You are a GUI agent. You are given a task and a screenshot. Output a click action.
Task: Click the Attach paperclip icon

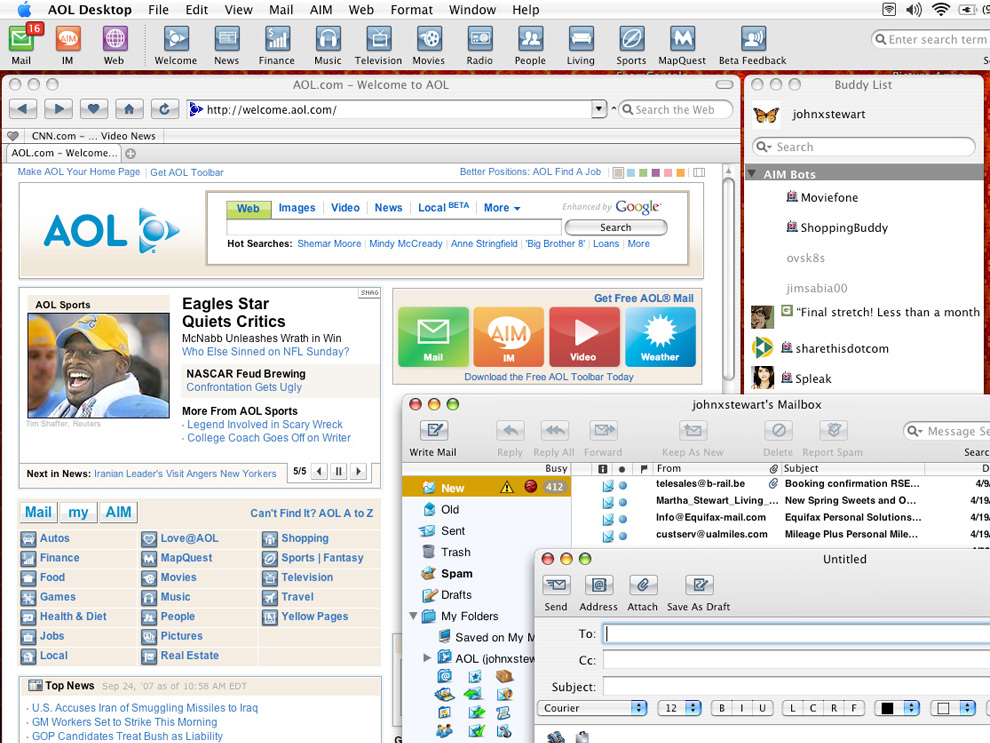[642, 585]
